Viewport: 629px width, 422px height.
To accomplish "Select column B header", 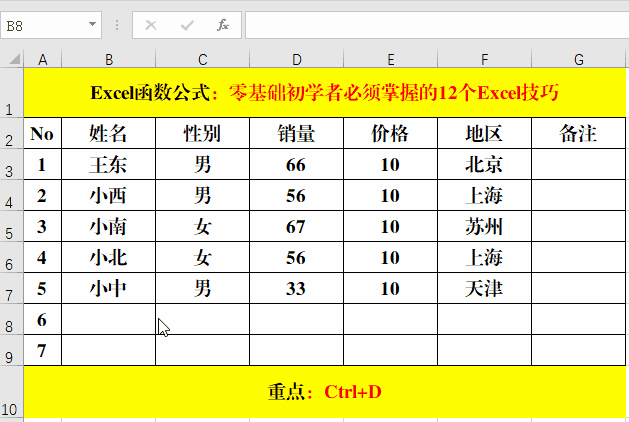I will click(108, 59).
